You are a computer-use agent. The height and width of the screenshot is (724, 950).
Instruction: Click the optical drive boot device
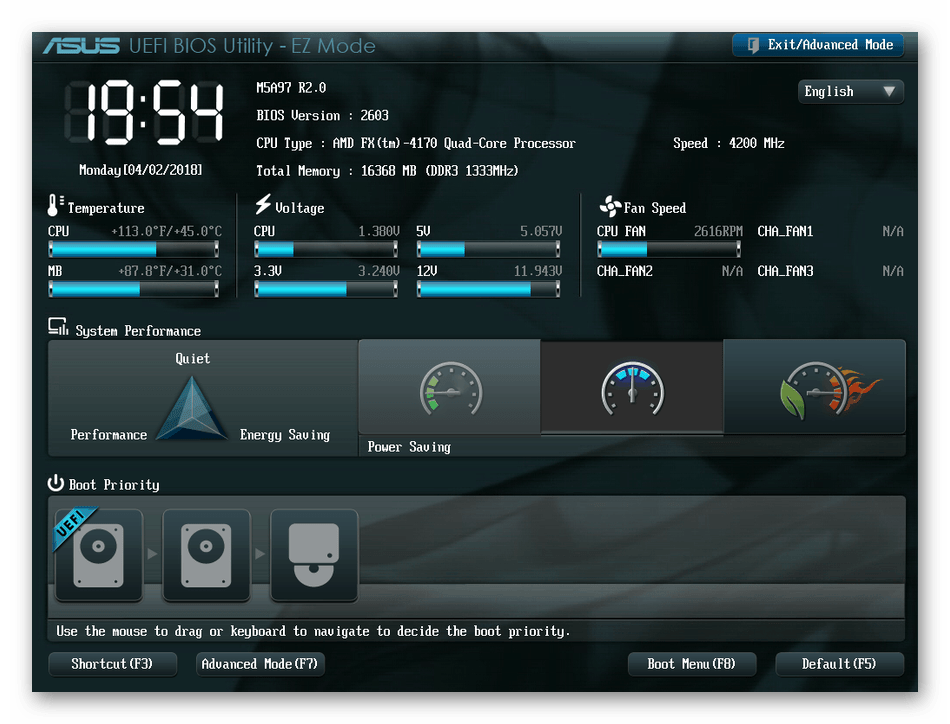click(314, 554)
